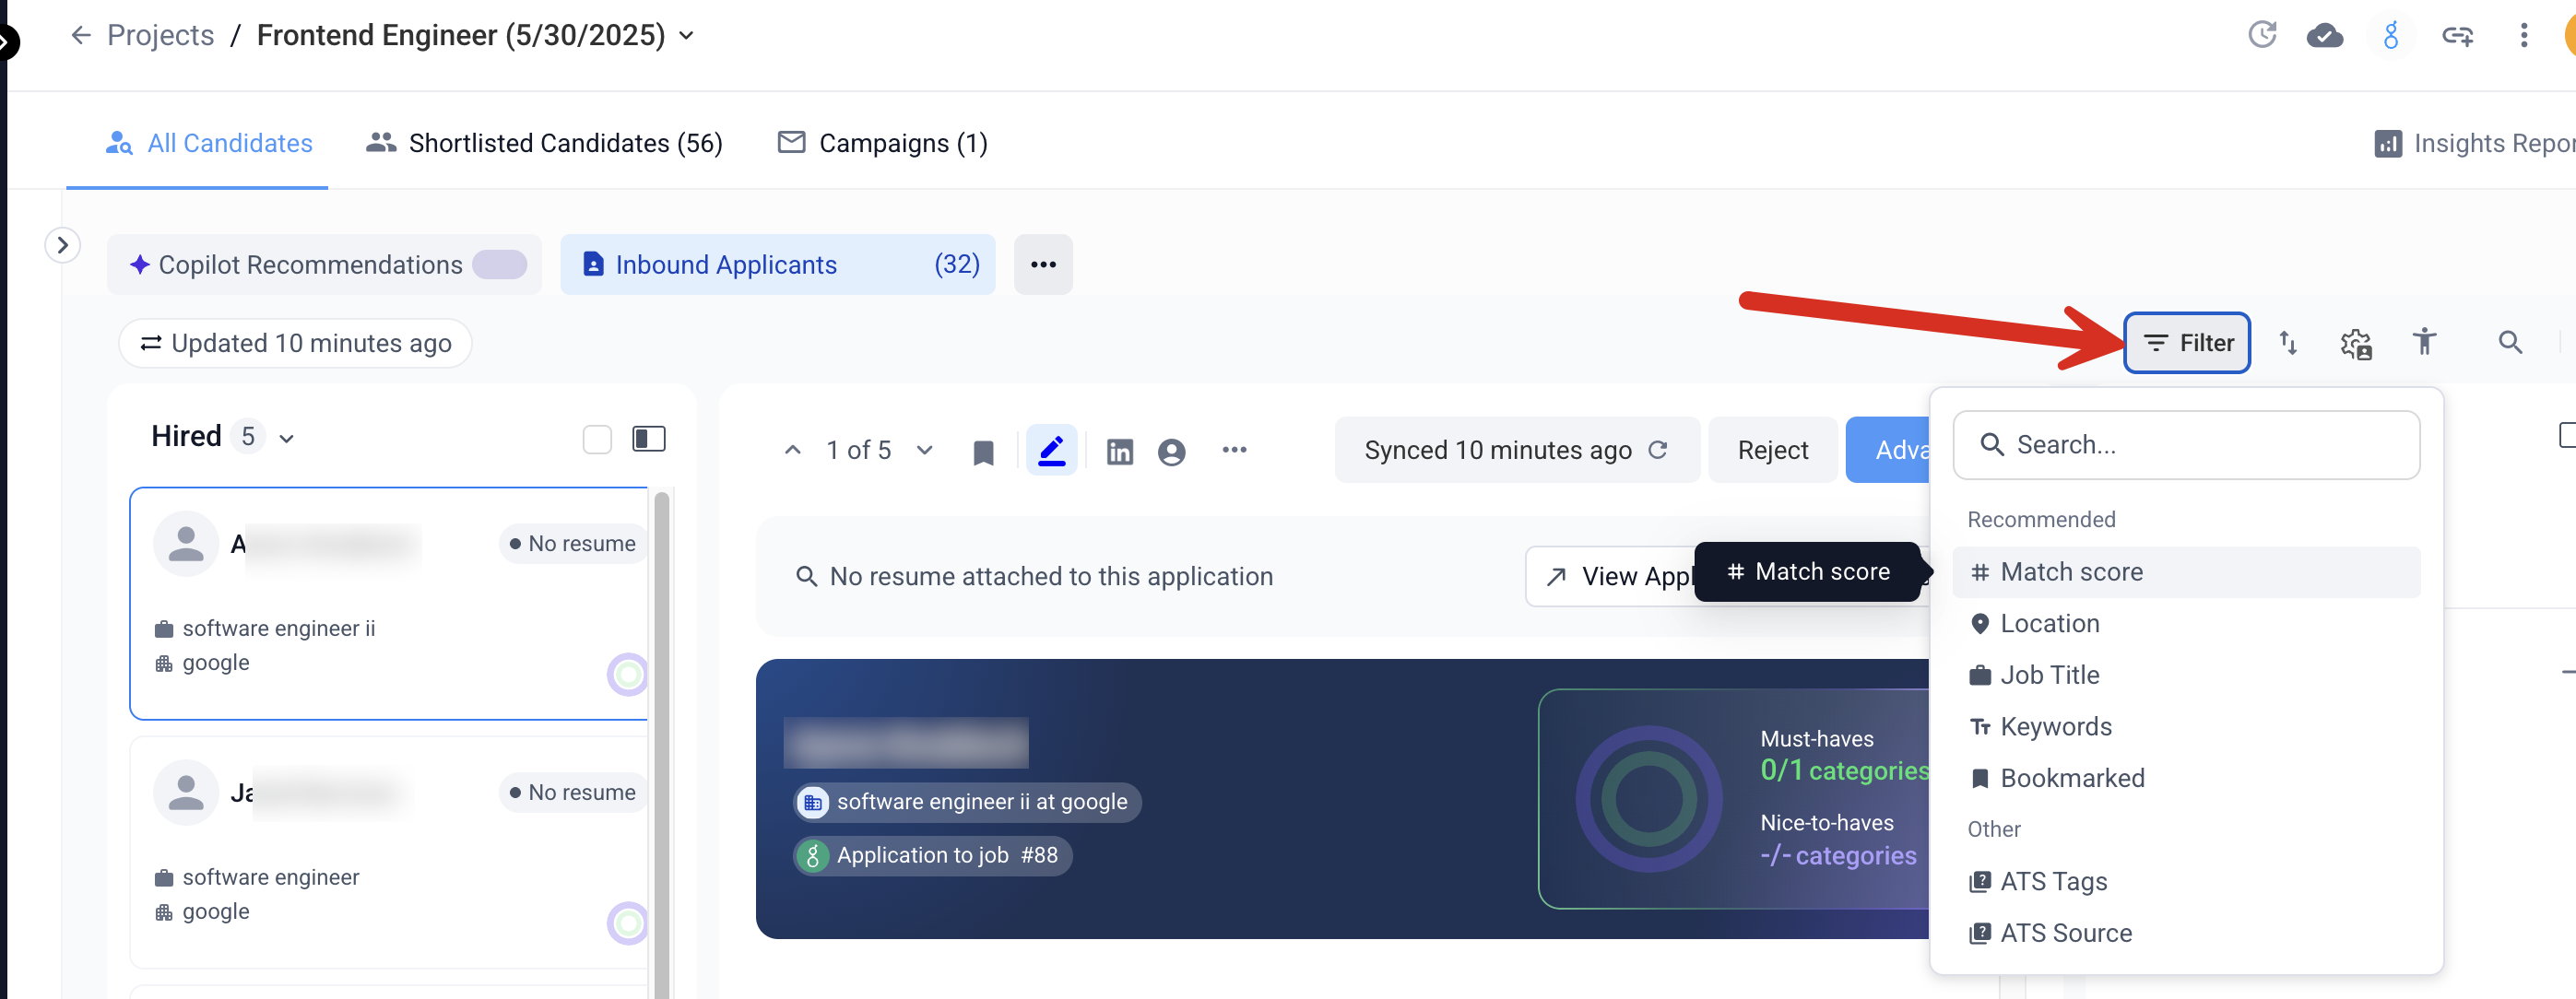Expand the Hired stage dropdown
Screen dimensions: 2576x999
coord(286,438)
